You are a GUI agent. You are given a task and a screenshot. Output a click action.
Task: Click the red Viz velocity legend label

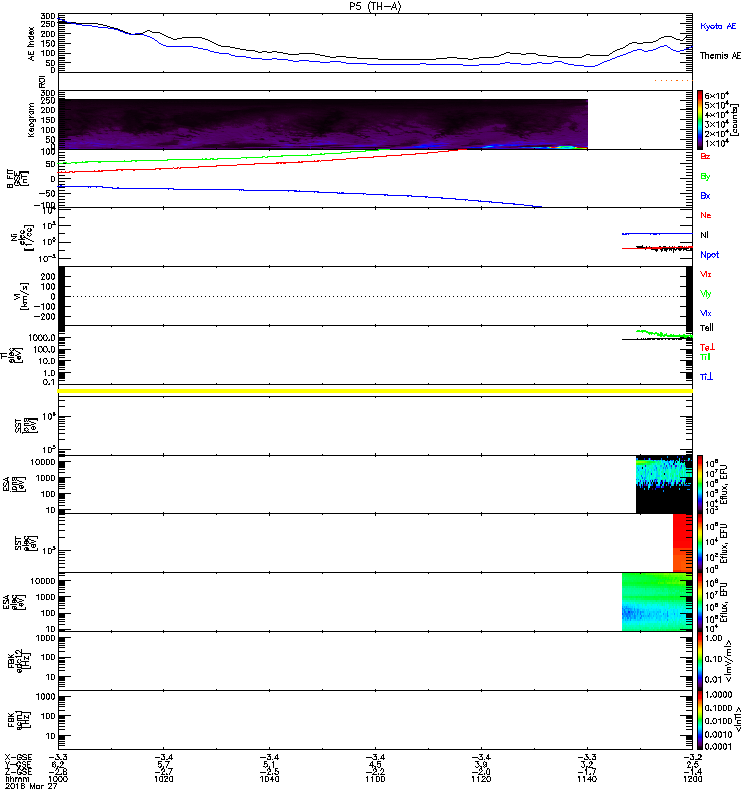pos(706,274)
